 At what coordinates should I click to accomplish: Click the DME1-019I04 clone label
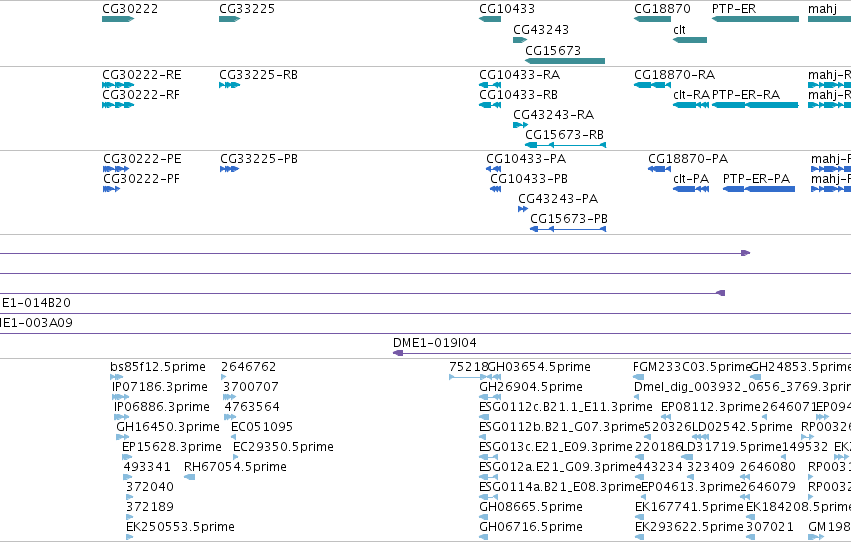click(x=435, y=343)
